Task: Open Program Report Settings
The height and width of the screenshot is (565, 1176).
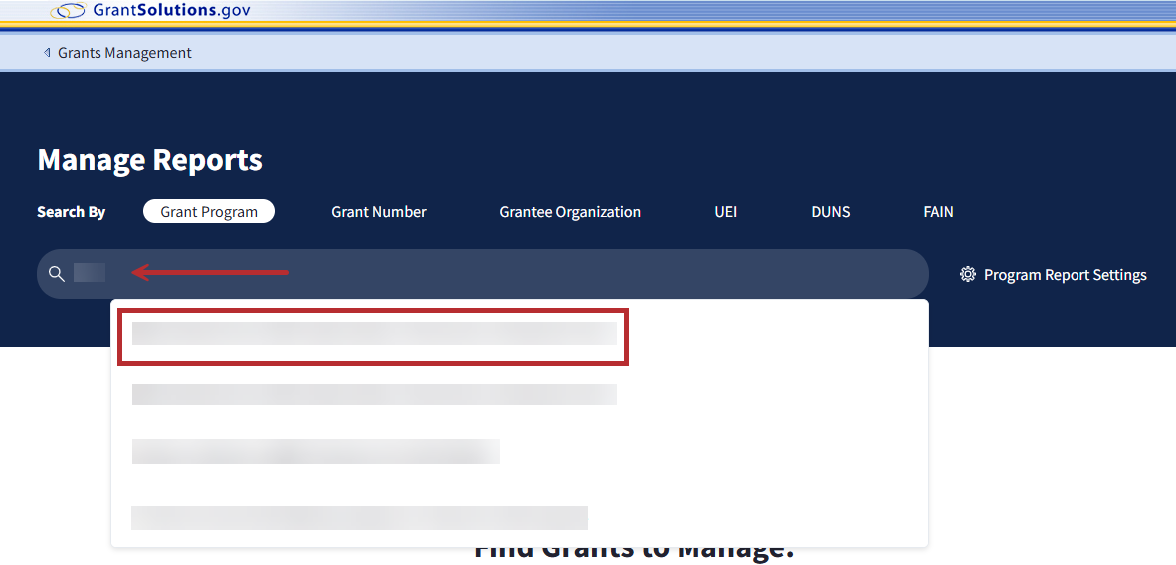Action: point(1064,275)
